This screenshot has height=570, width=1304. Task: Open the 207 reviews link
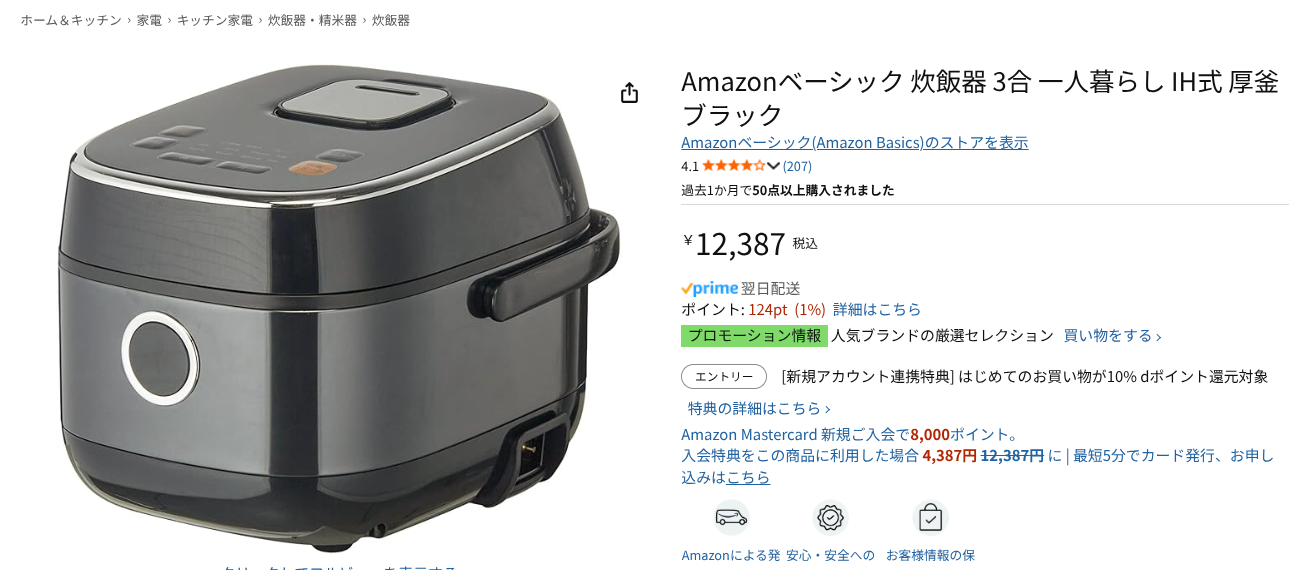[x=797, y=166]
